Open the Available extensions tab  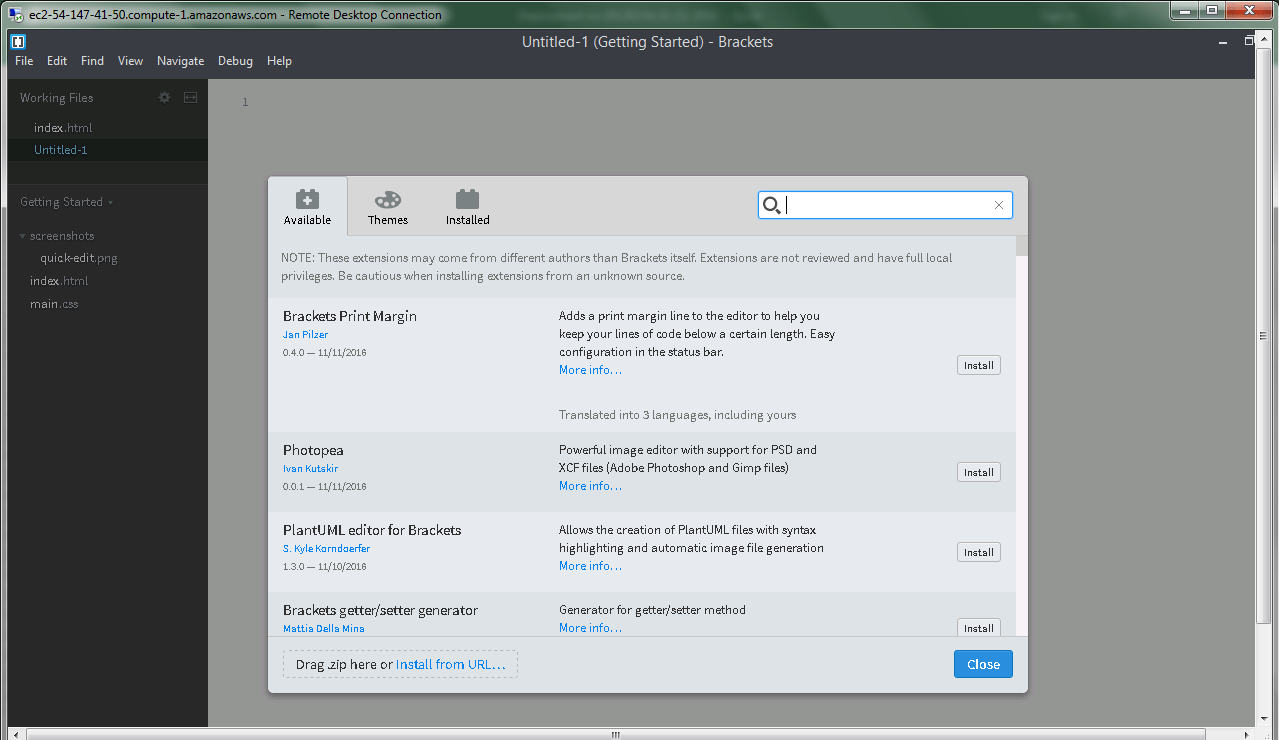point(307,207)
